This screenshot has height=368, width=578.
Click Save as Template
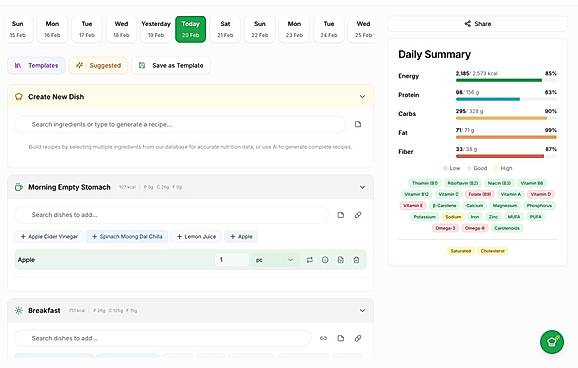click(x=171, y=66)
